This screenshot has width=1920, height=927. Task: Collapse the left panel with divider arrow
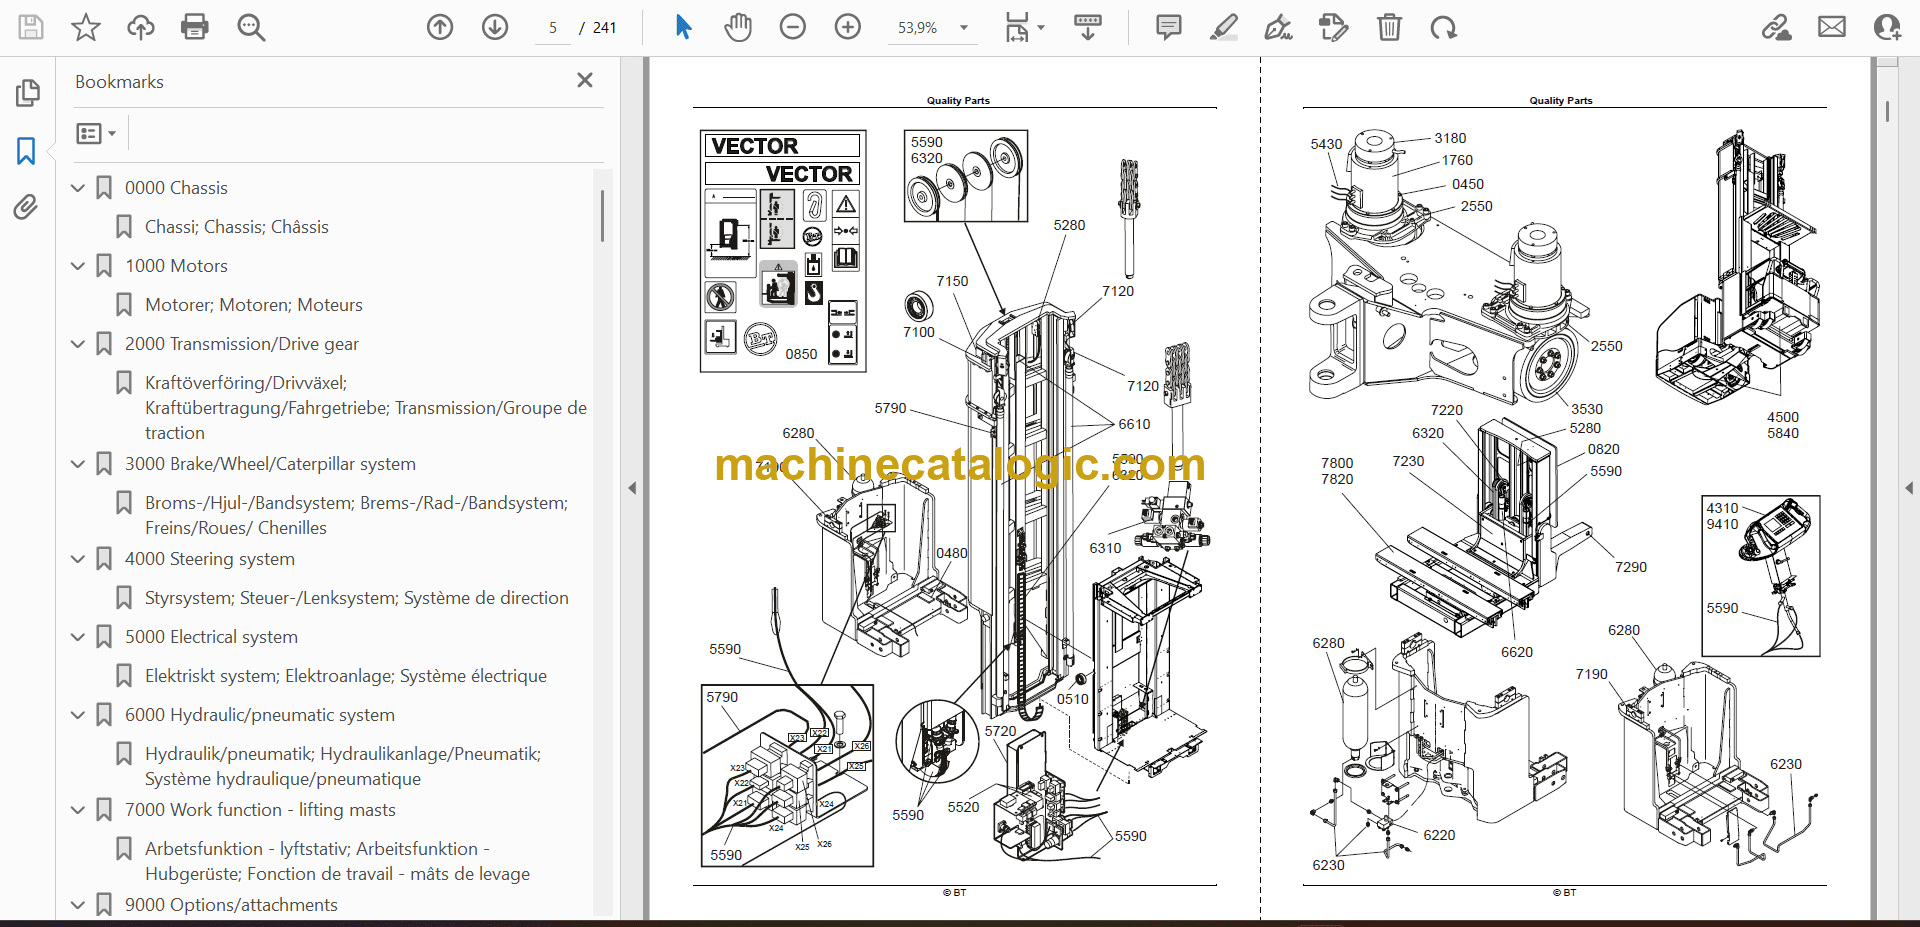tap(632, 488)
